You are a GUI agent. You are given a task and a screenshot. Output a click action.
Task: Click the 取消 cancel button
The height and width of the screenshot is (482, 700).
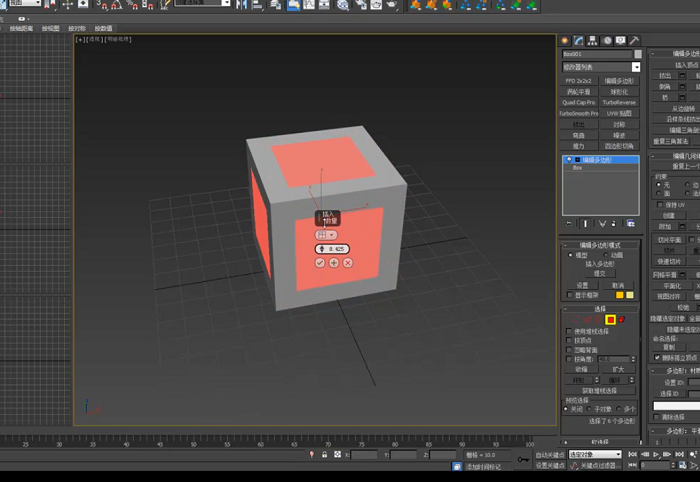(x=618, y=285)
